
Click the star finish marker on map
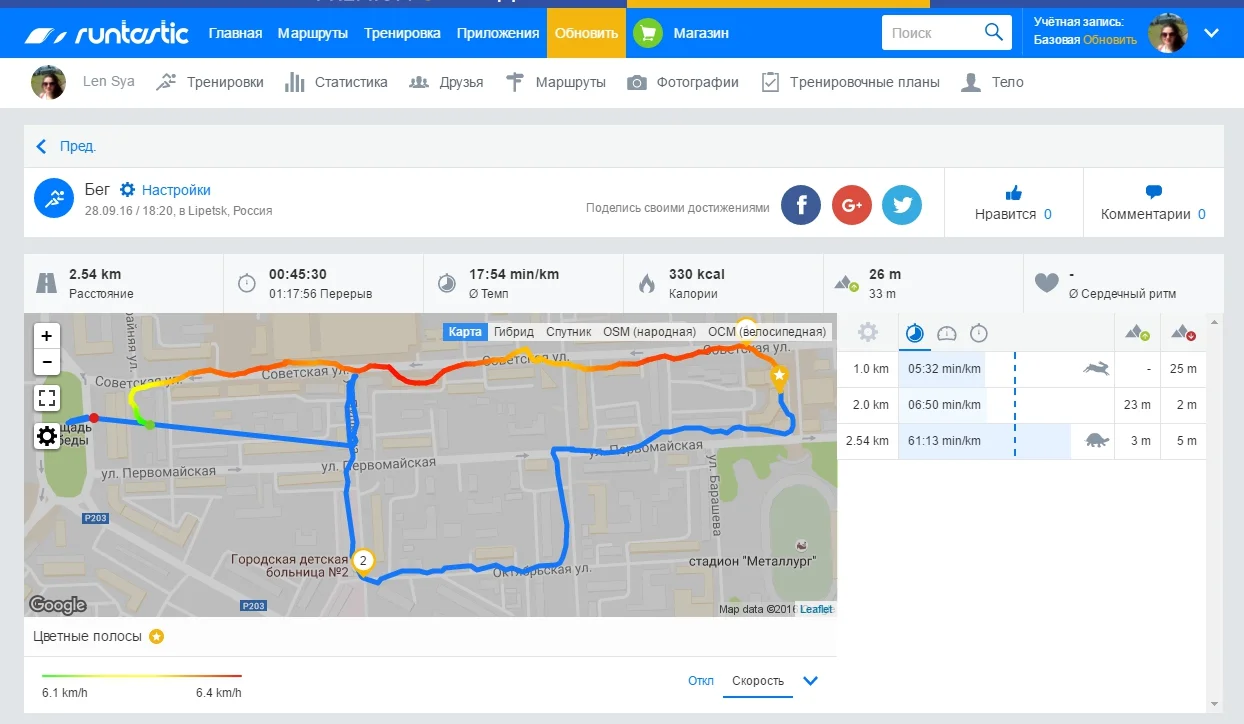tap(779, 377)
